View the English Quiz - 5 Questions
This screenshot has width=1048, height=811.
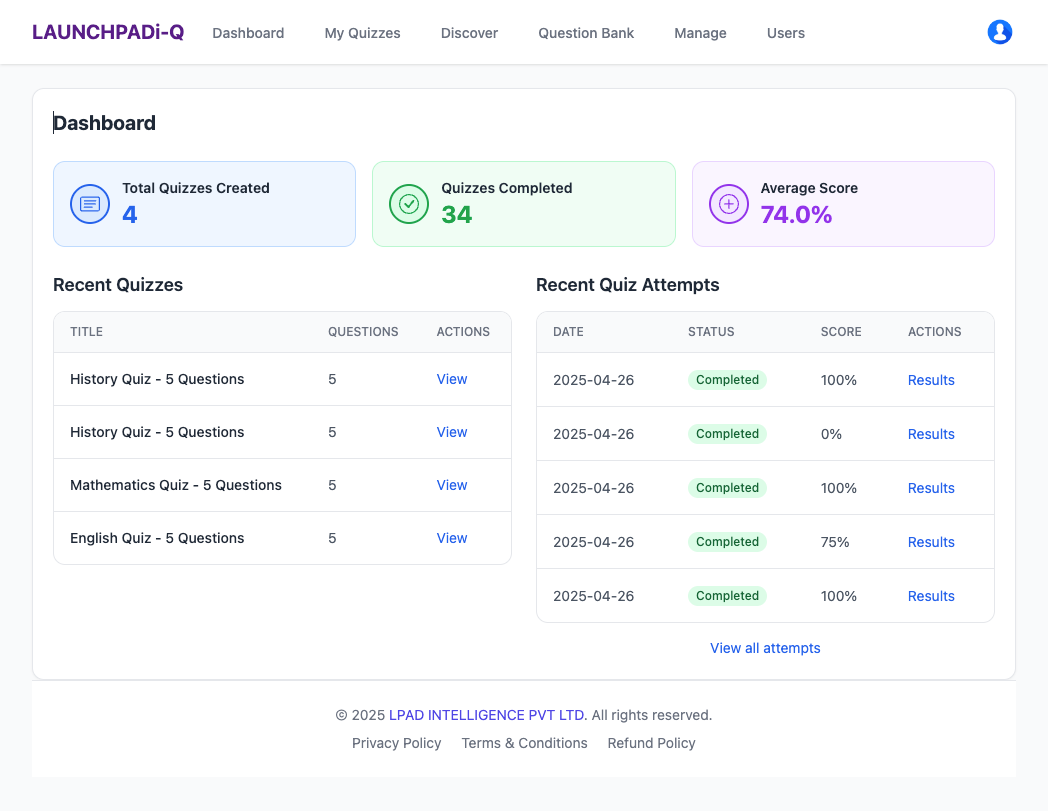(452, 538)
